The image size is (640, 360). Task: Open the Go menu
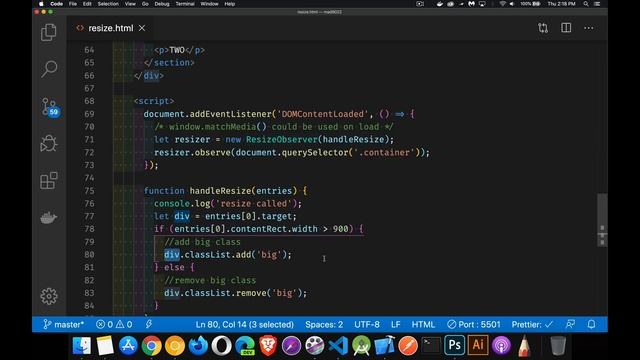click(145, 4)
